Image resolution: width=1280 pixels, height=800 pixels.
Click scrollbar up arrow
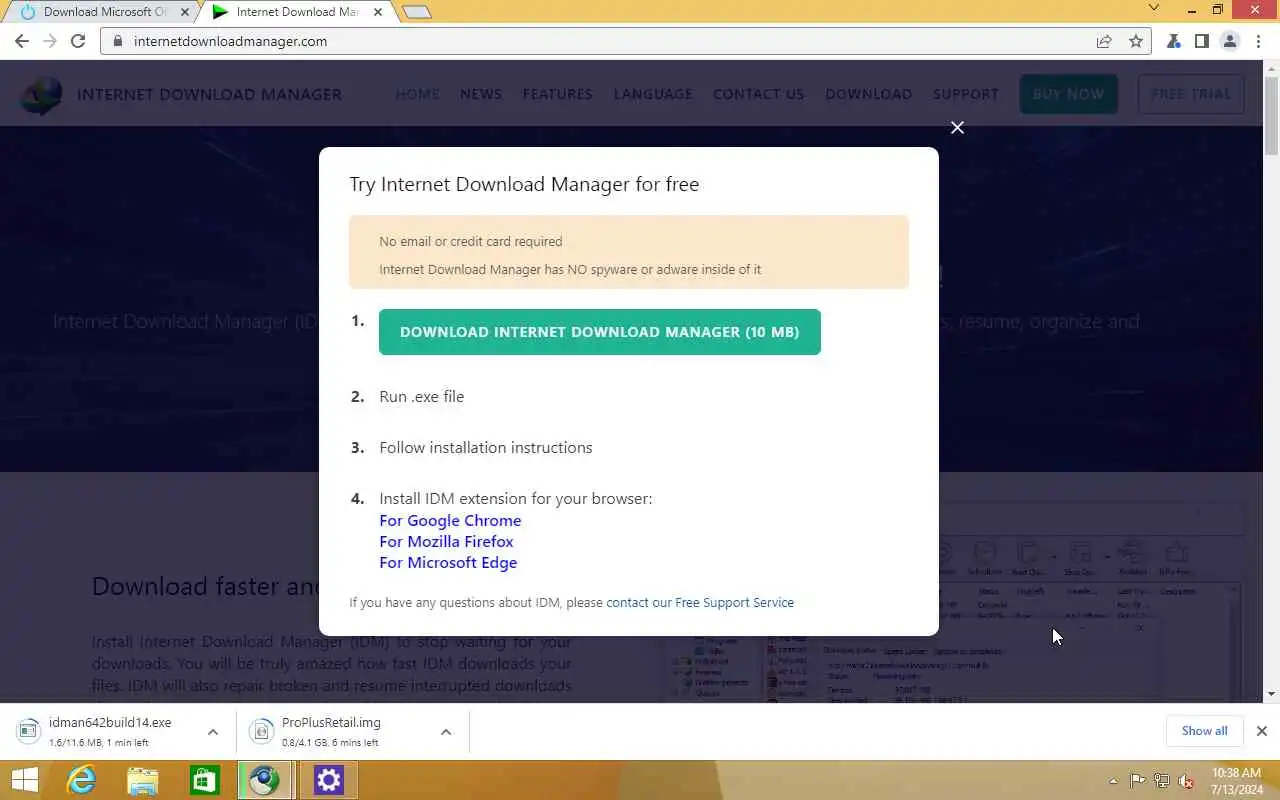pos(1271,68)
